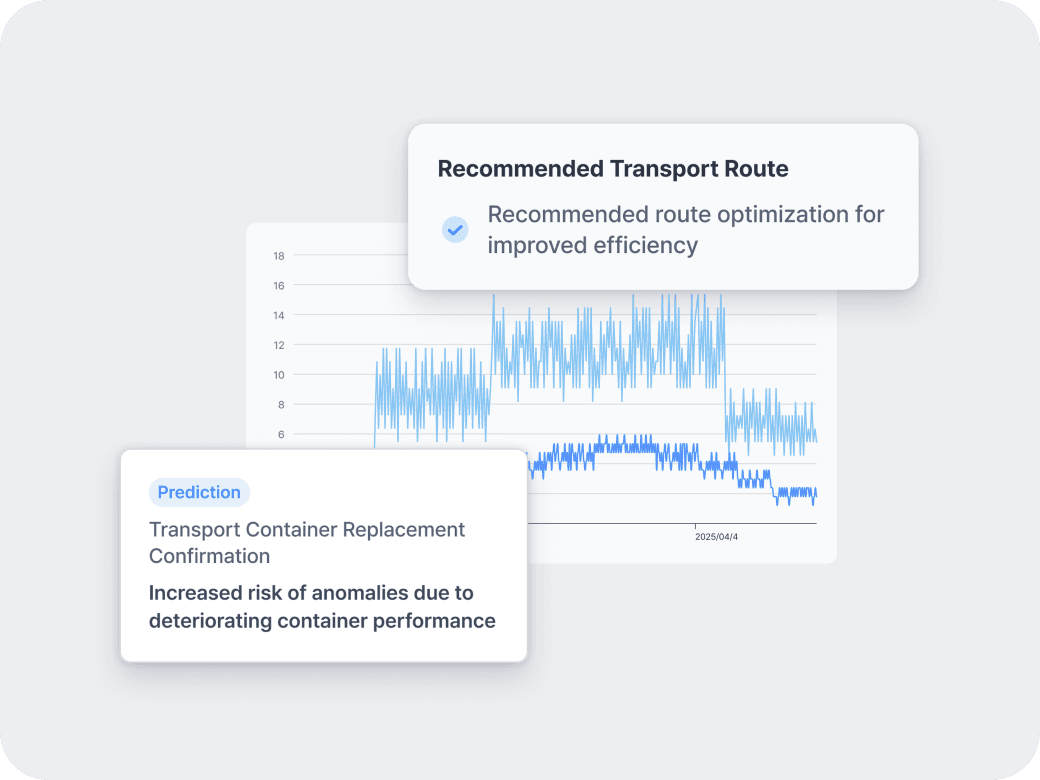Click the 10 y-axis label
Image resolution: width=1040 pixels, height=780 pixels.
pyautogui.click(x=279, y=375)
